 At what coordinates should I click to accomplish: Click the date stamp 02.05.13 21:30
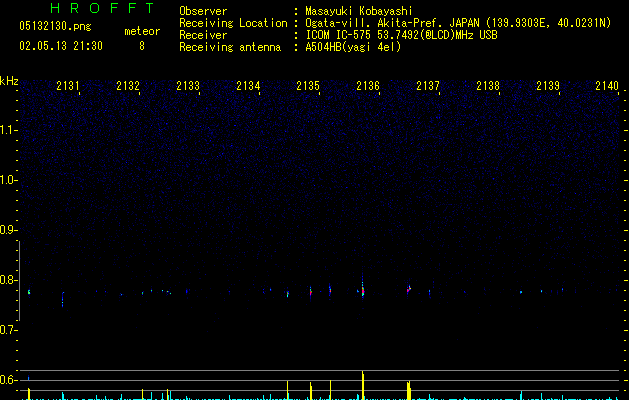coord(61,46)
